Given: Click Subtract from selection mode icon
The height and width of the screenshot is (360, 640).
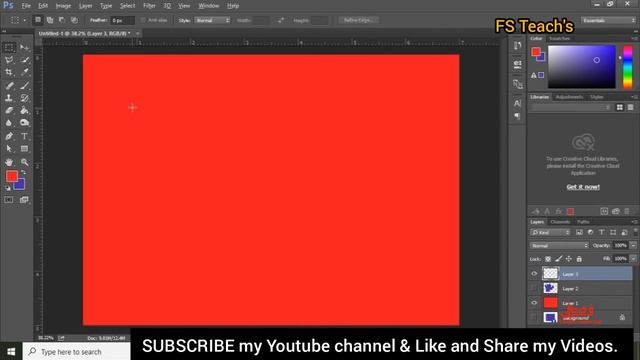Looking at the screenshot, I should (x=62, y=20).
